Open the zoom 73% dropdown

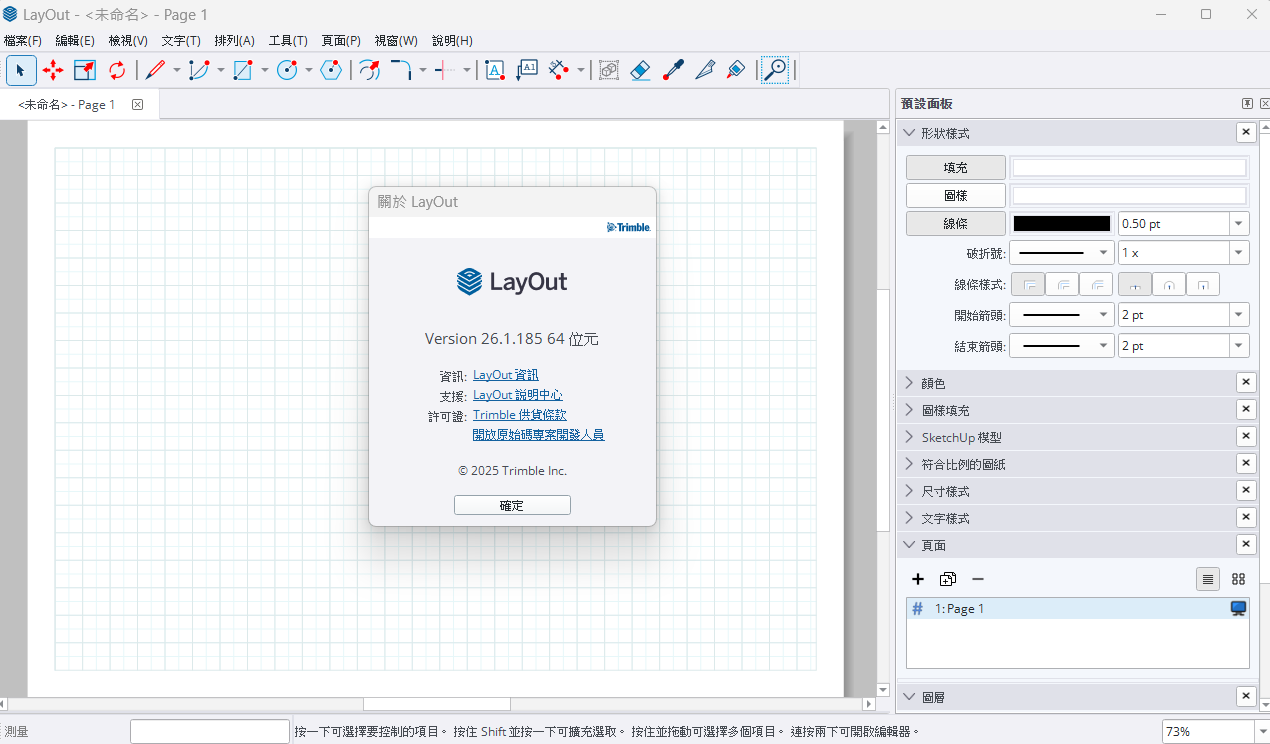[1261, 731]
